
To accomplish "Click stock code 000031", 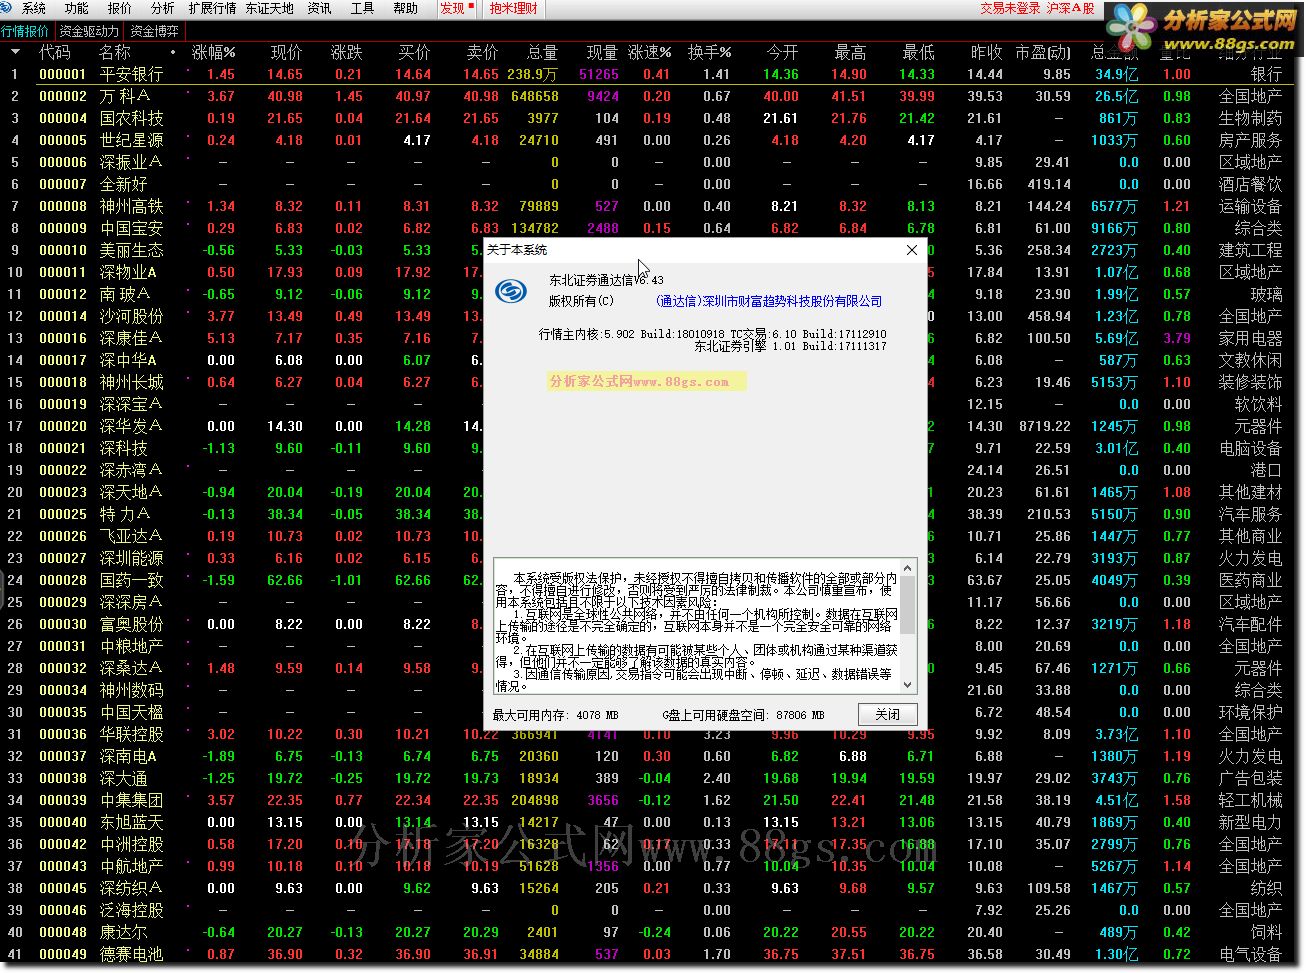I will 63,646.
